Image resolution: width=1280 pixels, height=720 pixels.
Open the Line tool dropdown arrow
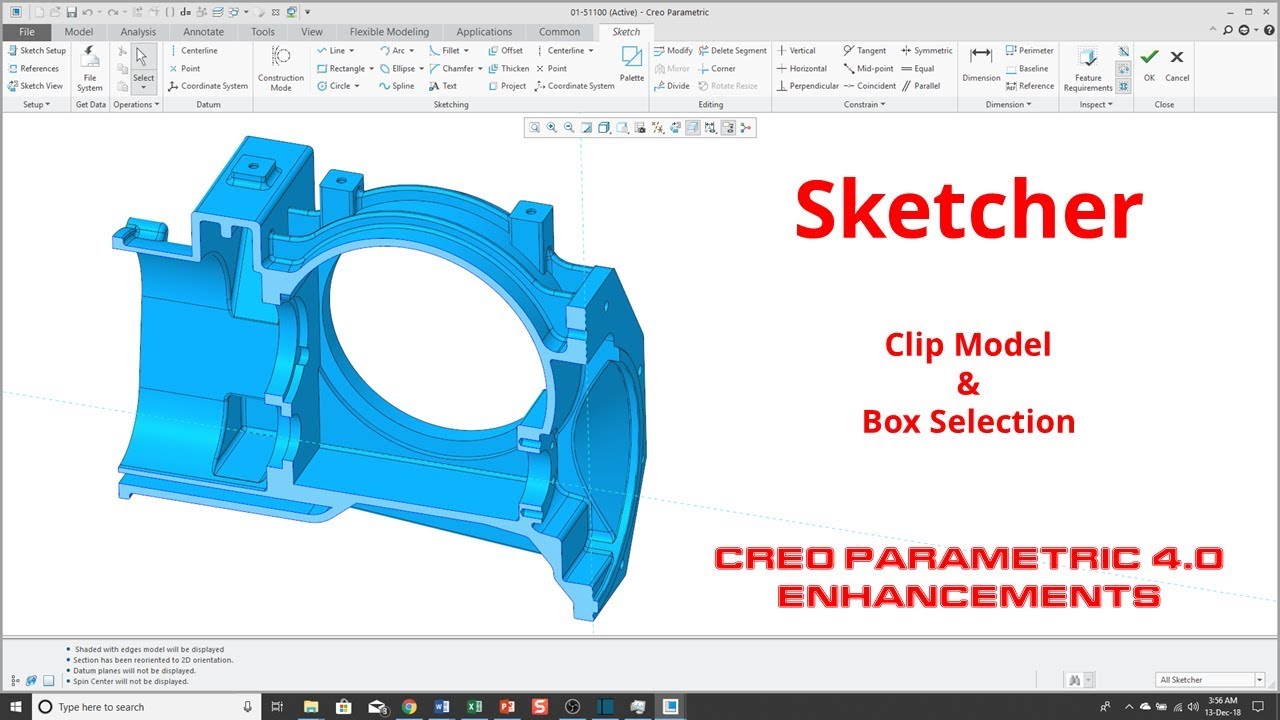tap(351, 50)
